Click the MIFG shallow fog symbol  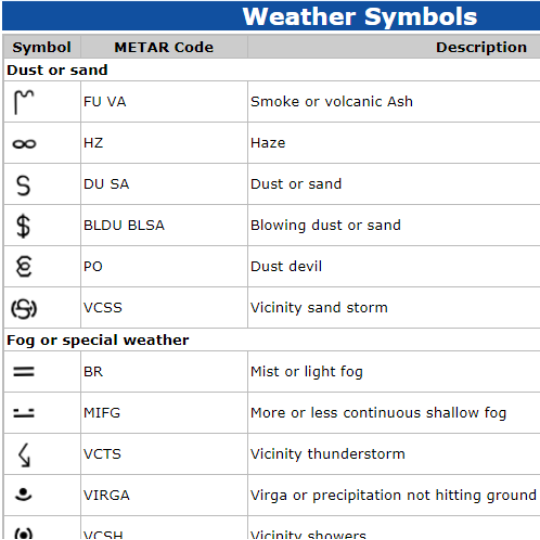point(24,413)
